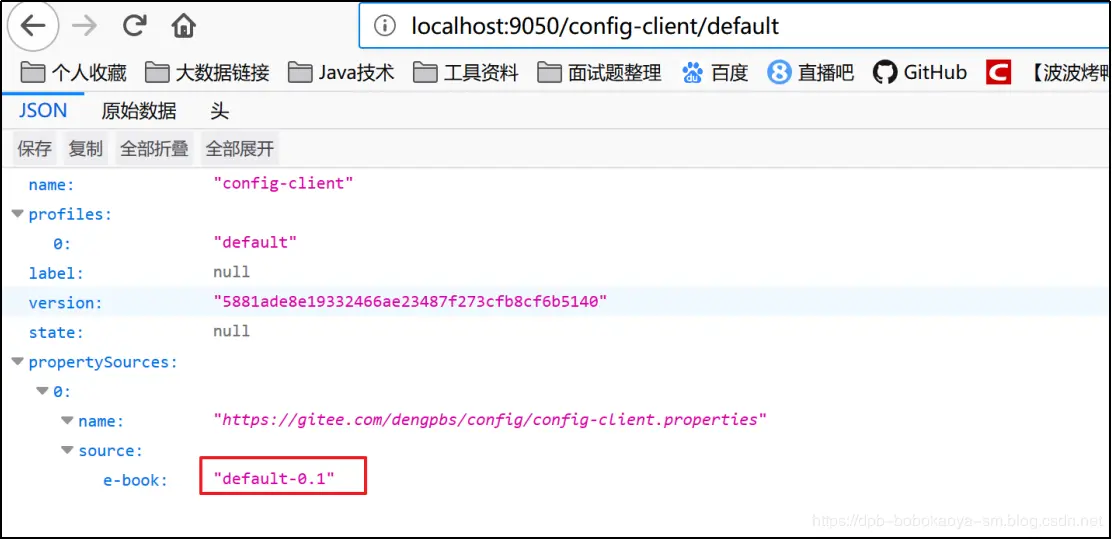The width and height of the screenshot is (1112, 539).
Task: Open the 大数据链接 bookmark folder
Action: coord(207,72)
